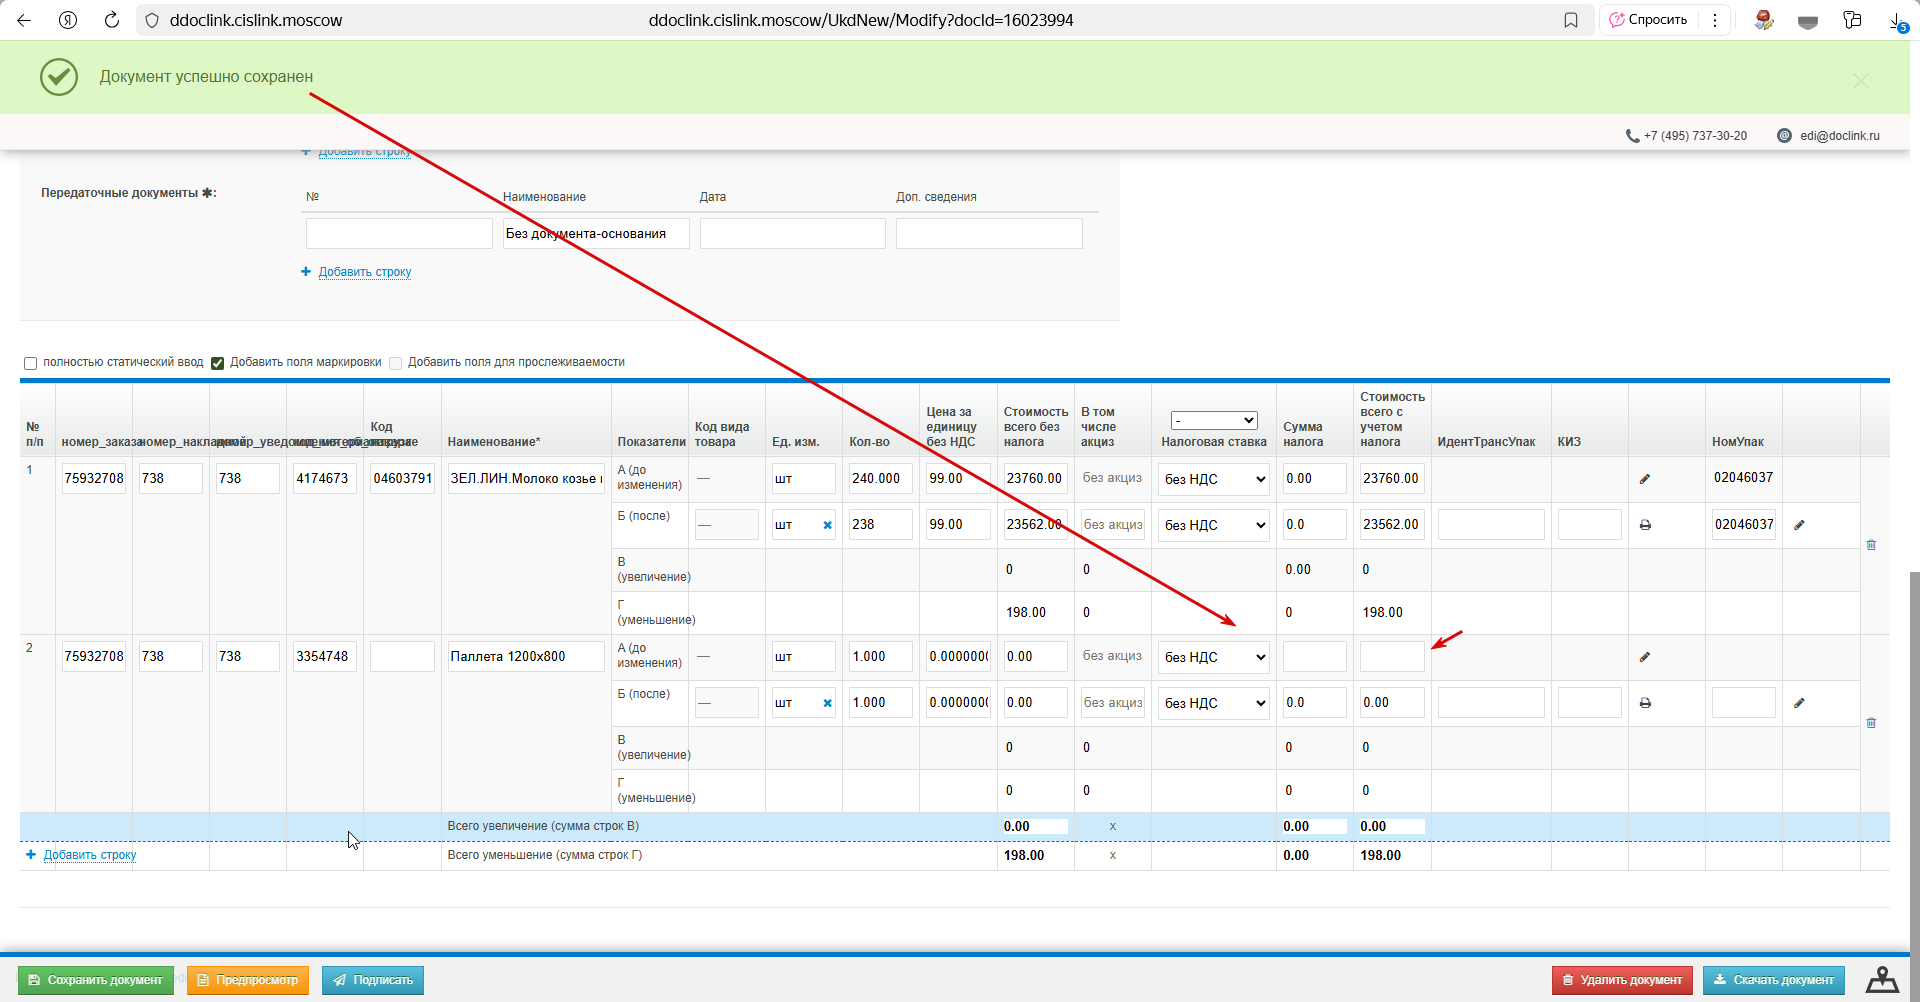Open the 'Предпросмотр' preview
This screenshot has width=1920, height=1002.
248,980
